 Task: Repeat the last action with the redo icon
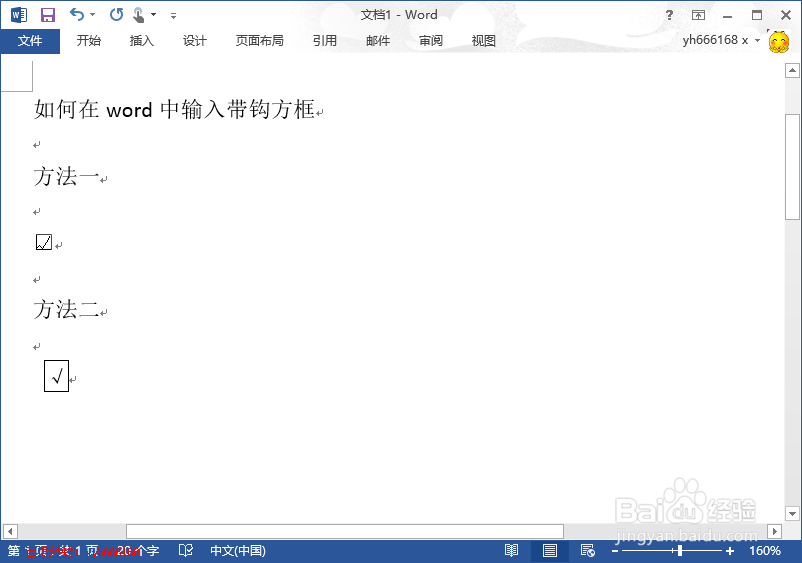117,15
